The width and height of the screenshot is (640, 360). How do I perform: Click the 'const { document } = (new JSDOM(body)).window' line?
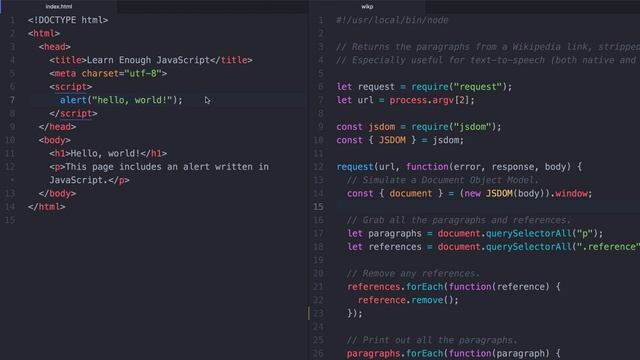click(x=469, y=193)
